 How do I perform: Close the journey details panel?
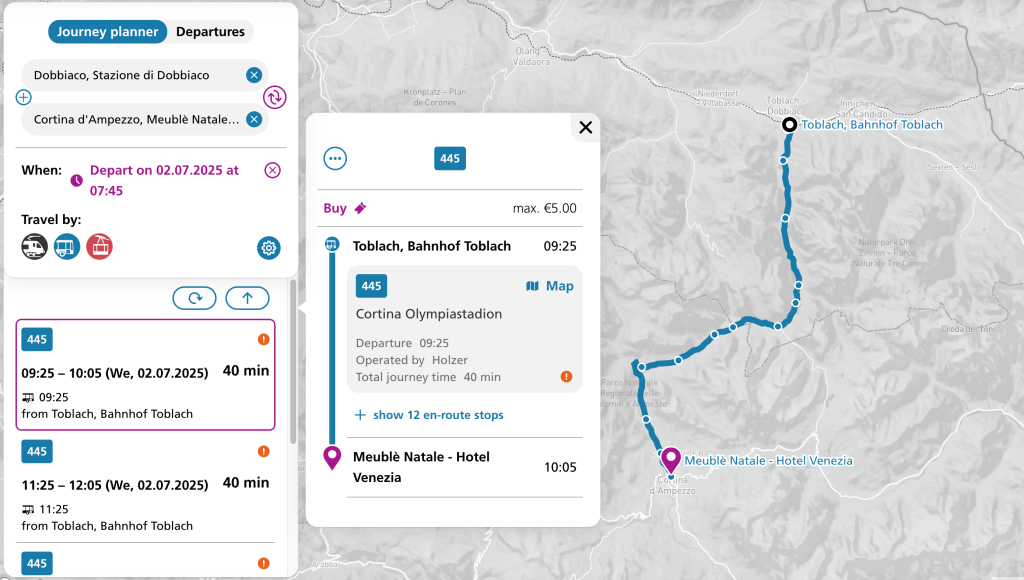click(586, 127)
